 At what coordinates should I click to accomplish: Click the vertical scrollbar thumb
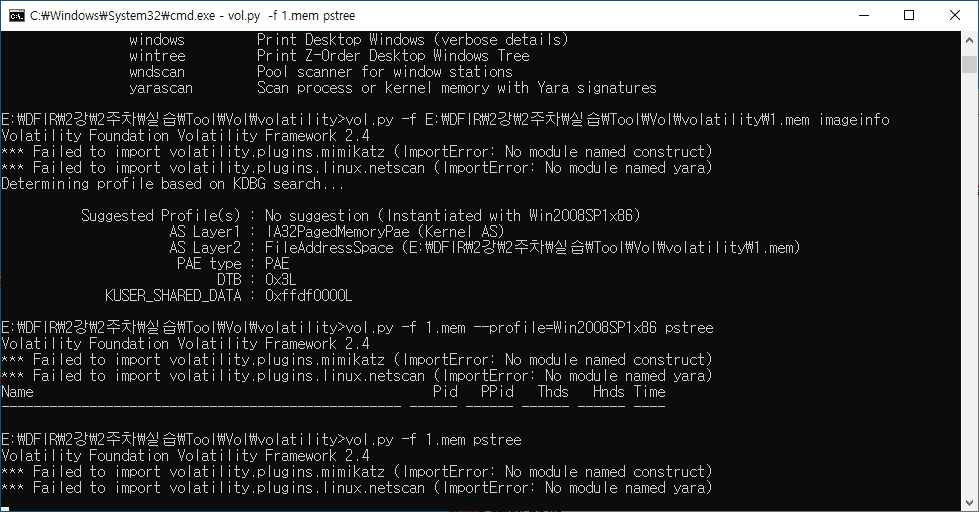969,64
